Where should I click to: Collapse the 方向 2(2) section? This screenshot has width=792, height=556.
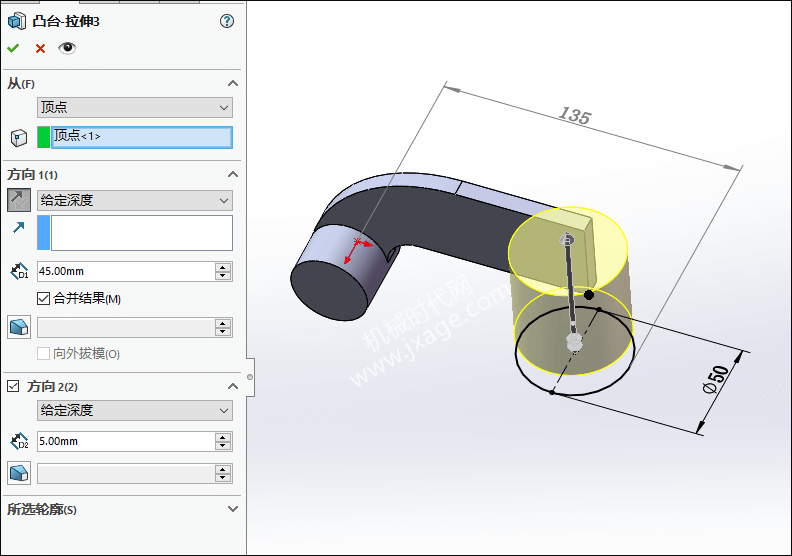coord(233,386)
